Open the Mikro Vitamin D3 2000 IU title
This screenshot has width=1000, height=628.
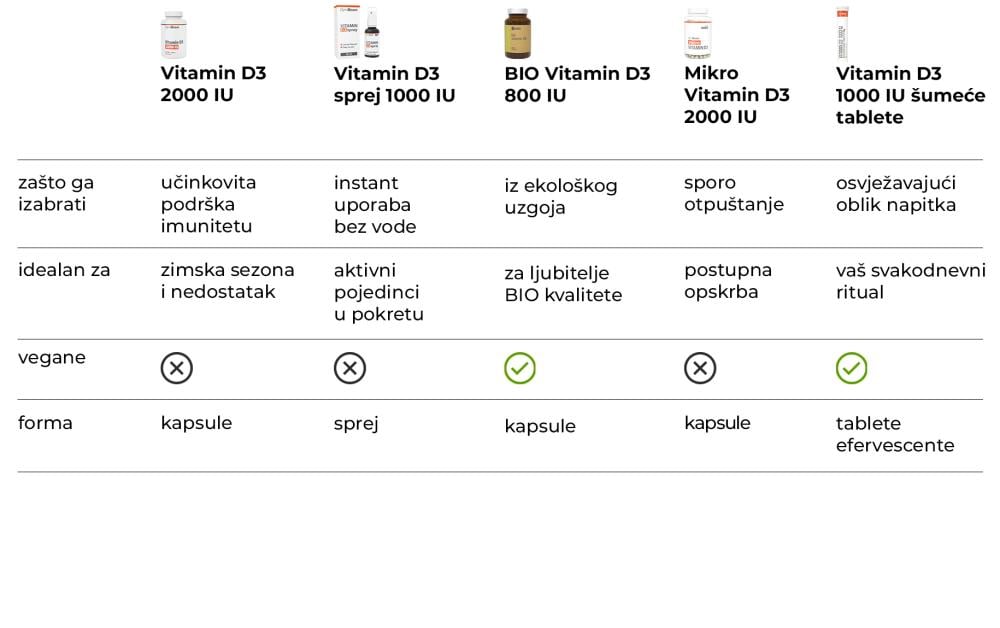tap(737, 95)
